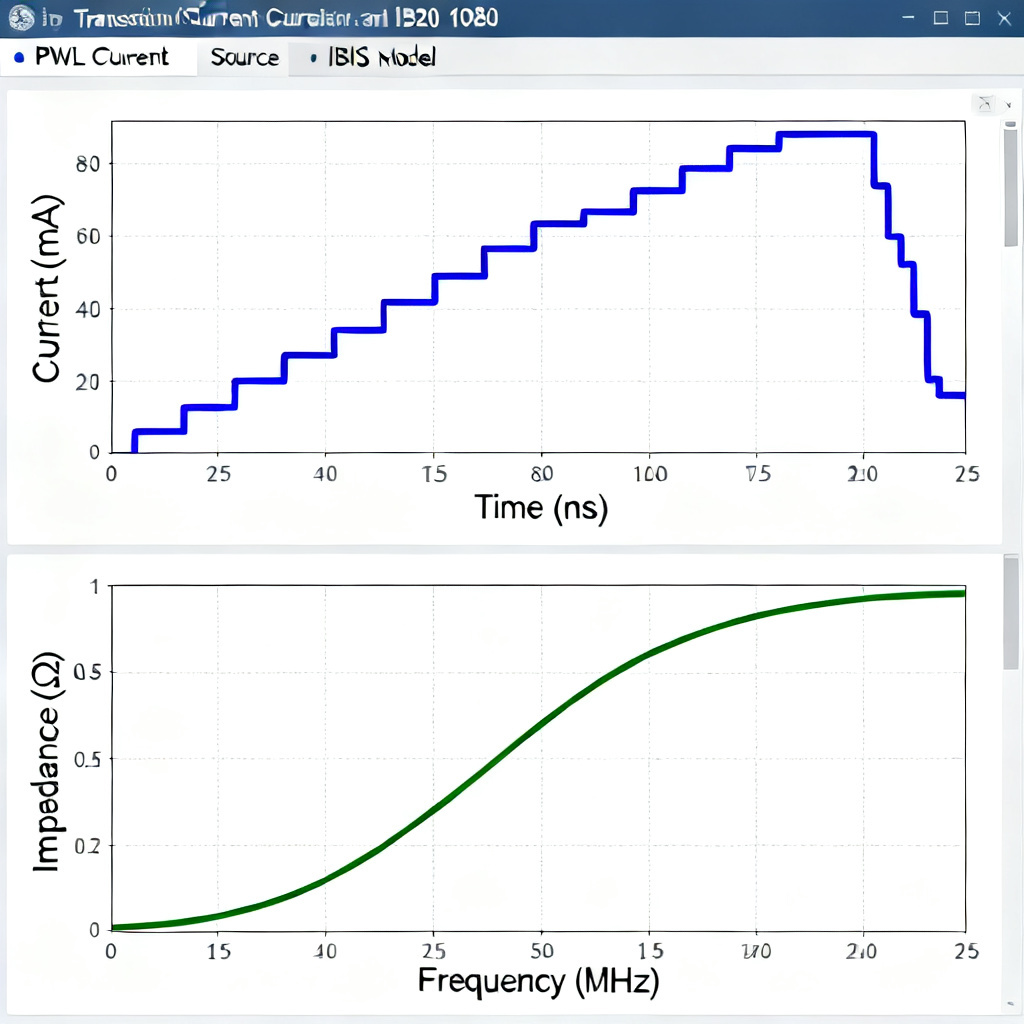Close the window
Screen dimensions: 1024x1024
[x=1004, y=18]
